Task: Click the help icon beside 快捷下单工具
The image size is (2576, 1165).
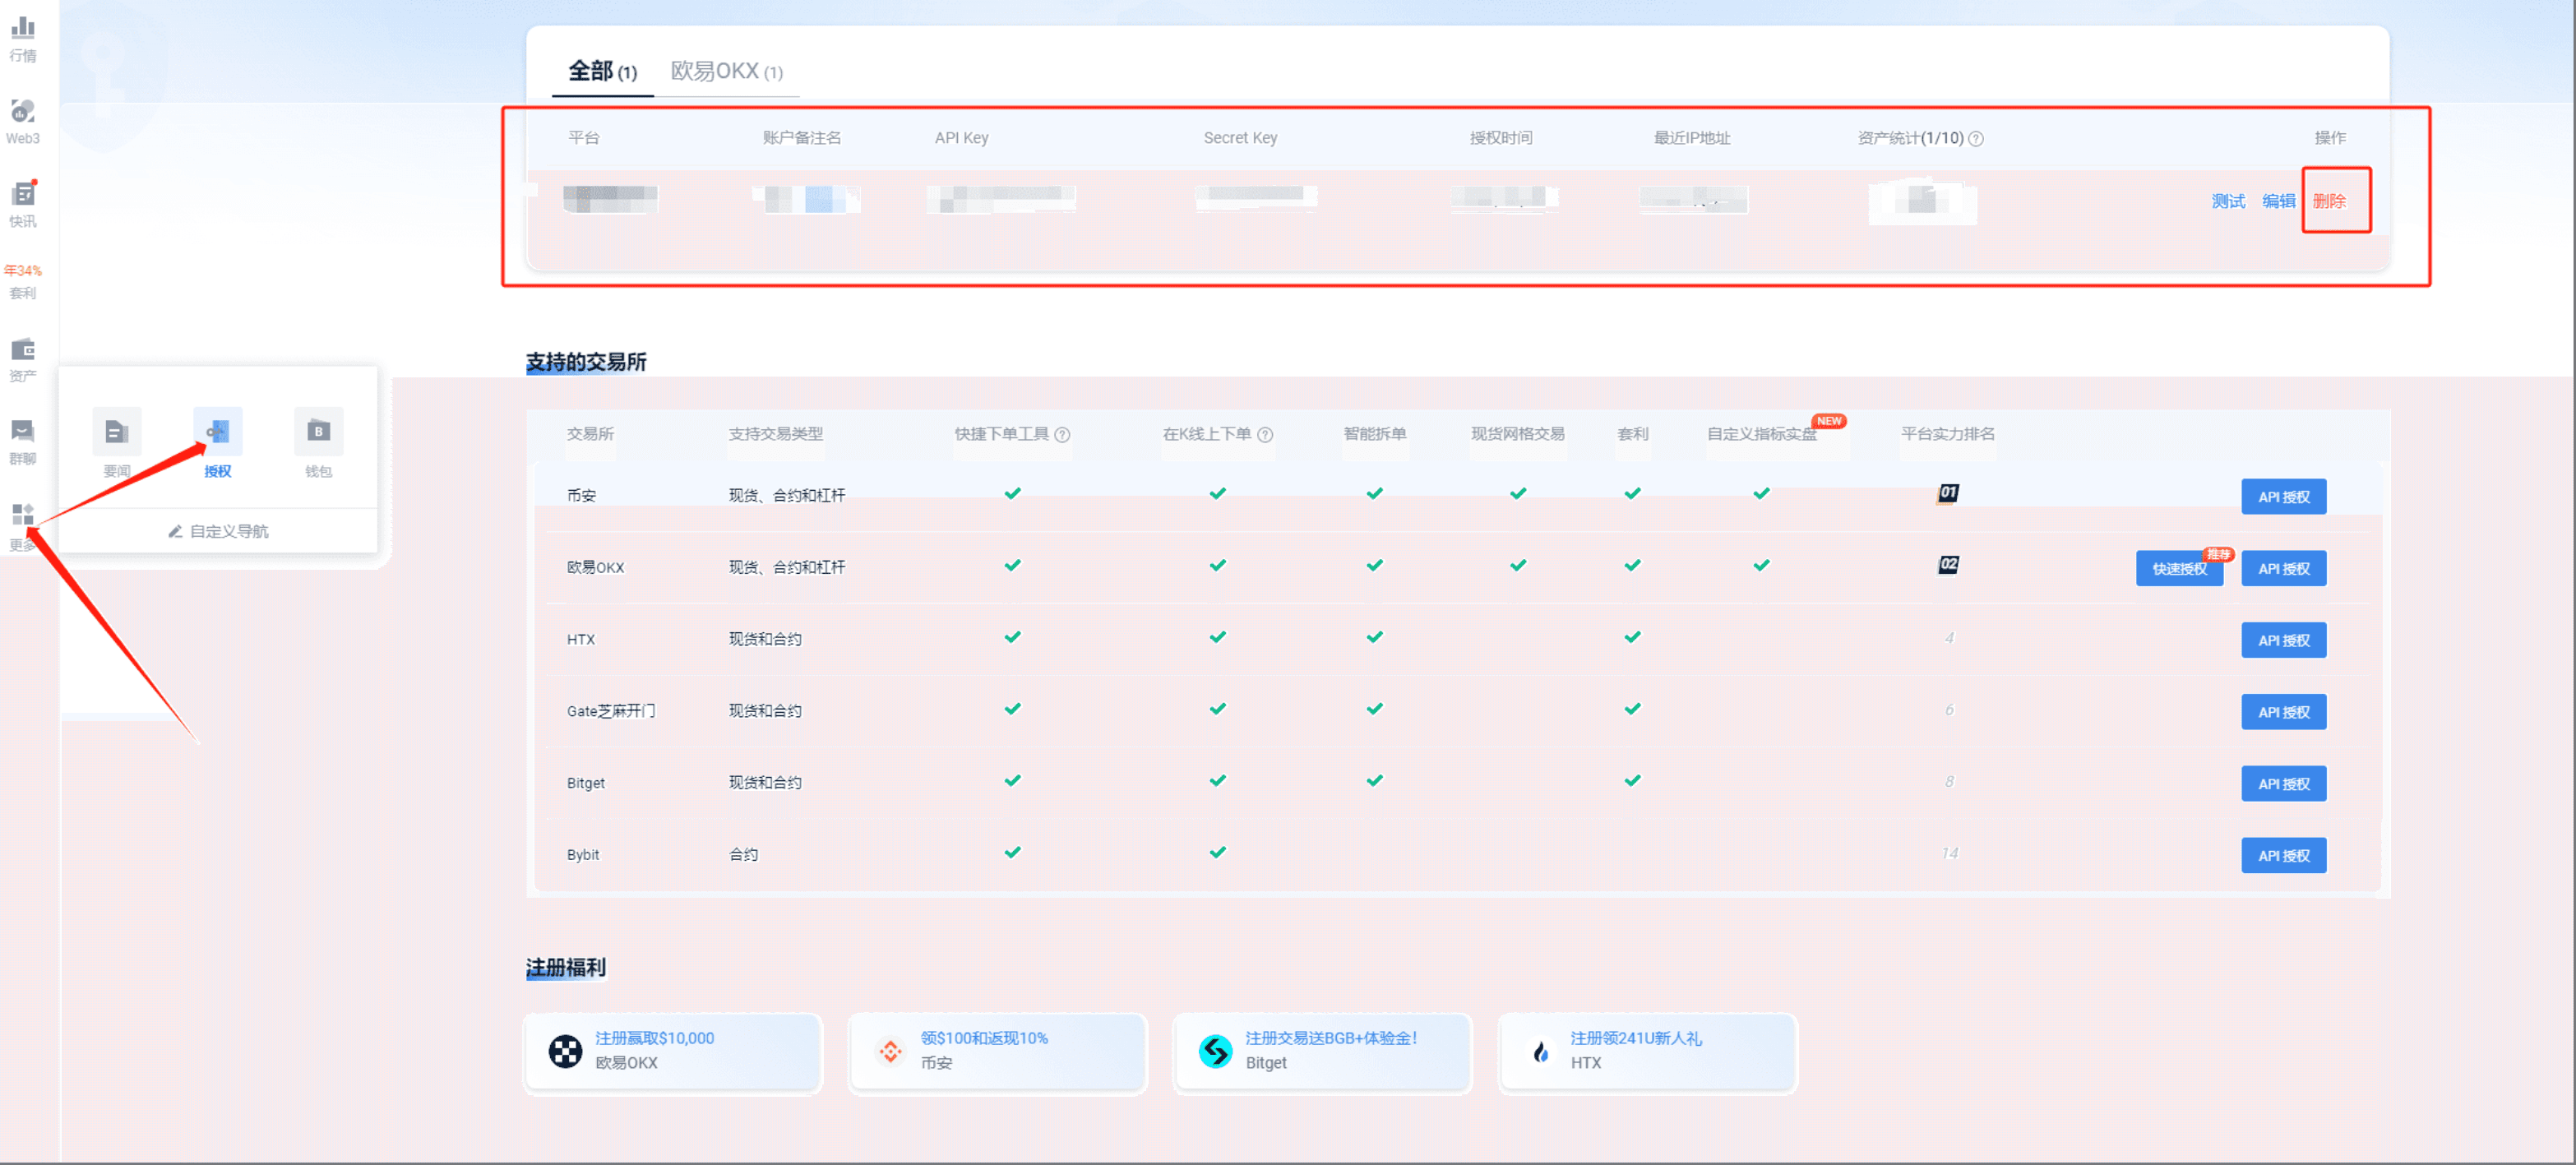Action: (x=1063, y=435)
